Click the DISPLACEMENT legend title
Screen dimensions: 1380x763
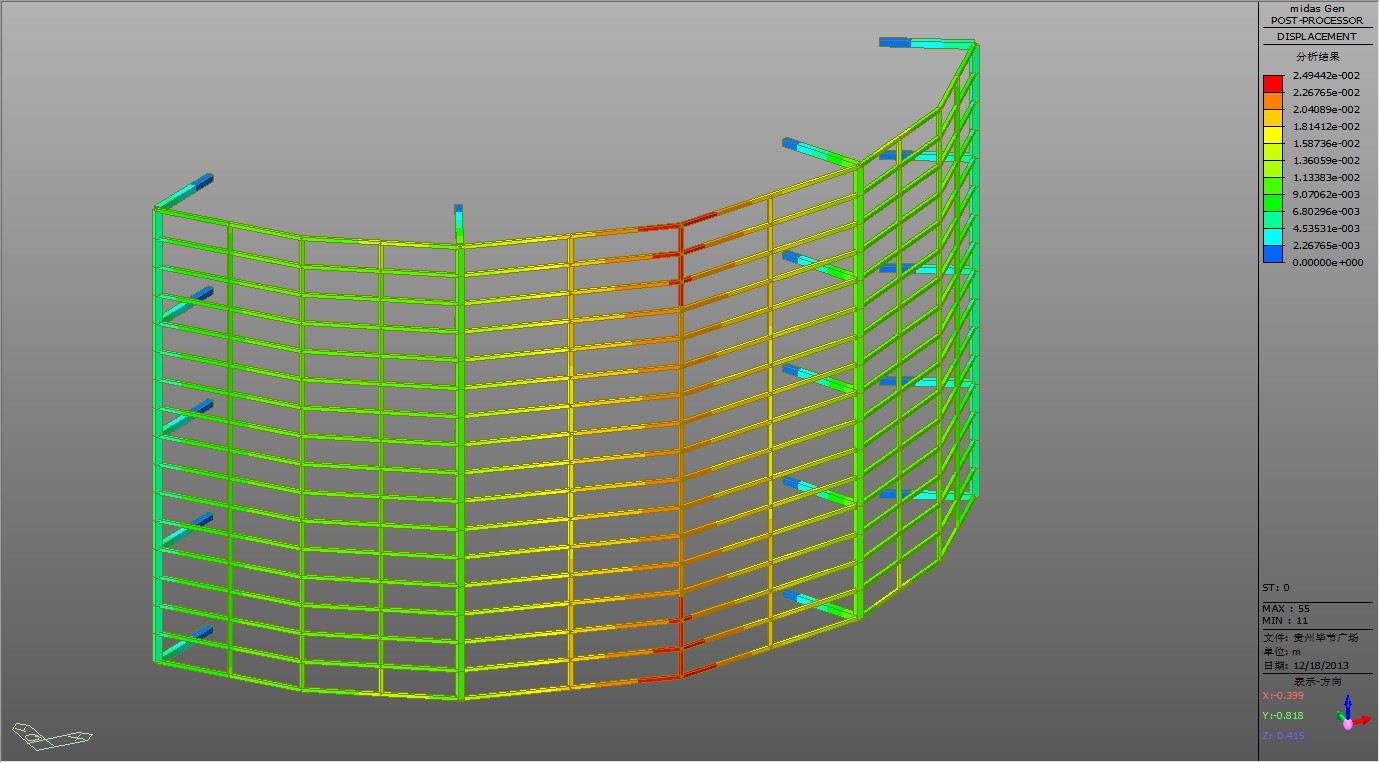pos(1317,37)
